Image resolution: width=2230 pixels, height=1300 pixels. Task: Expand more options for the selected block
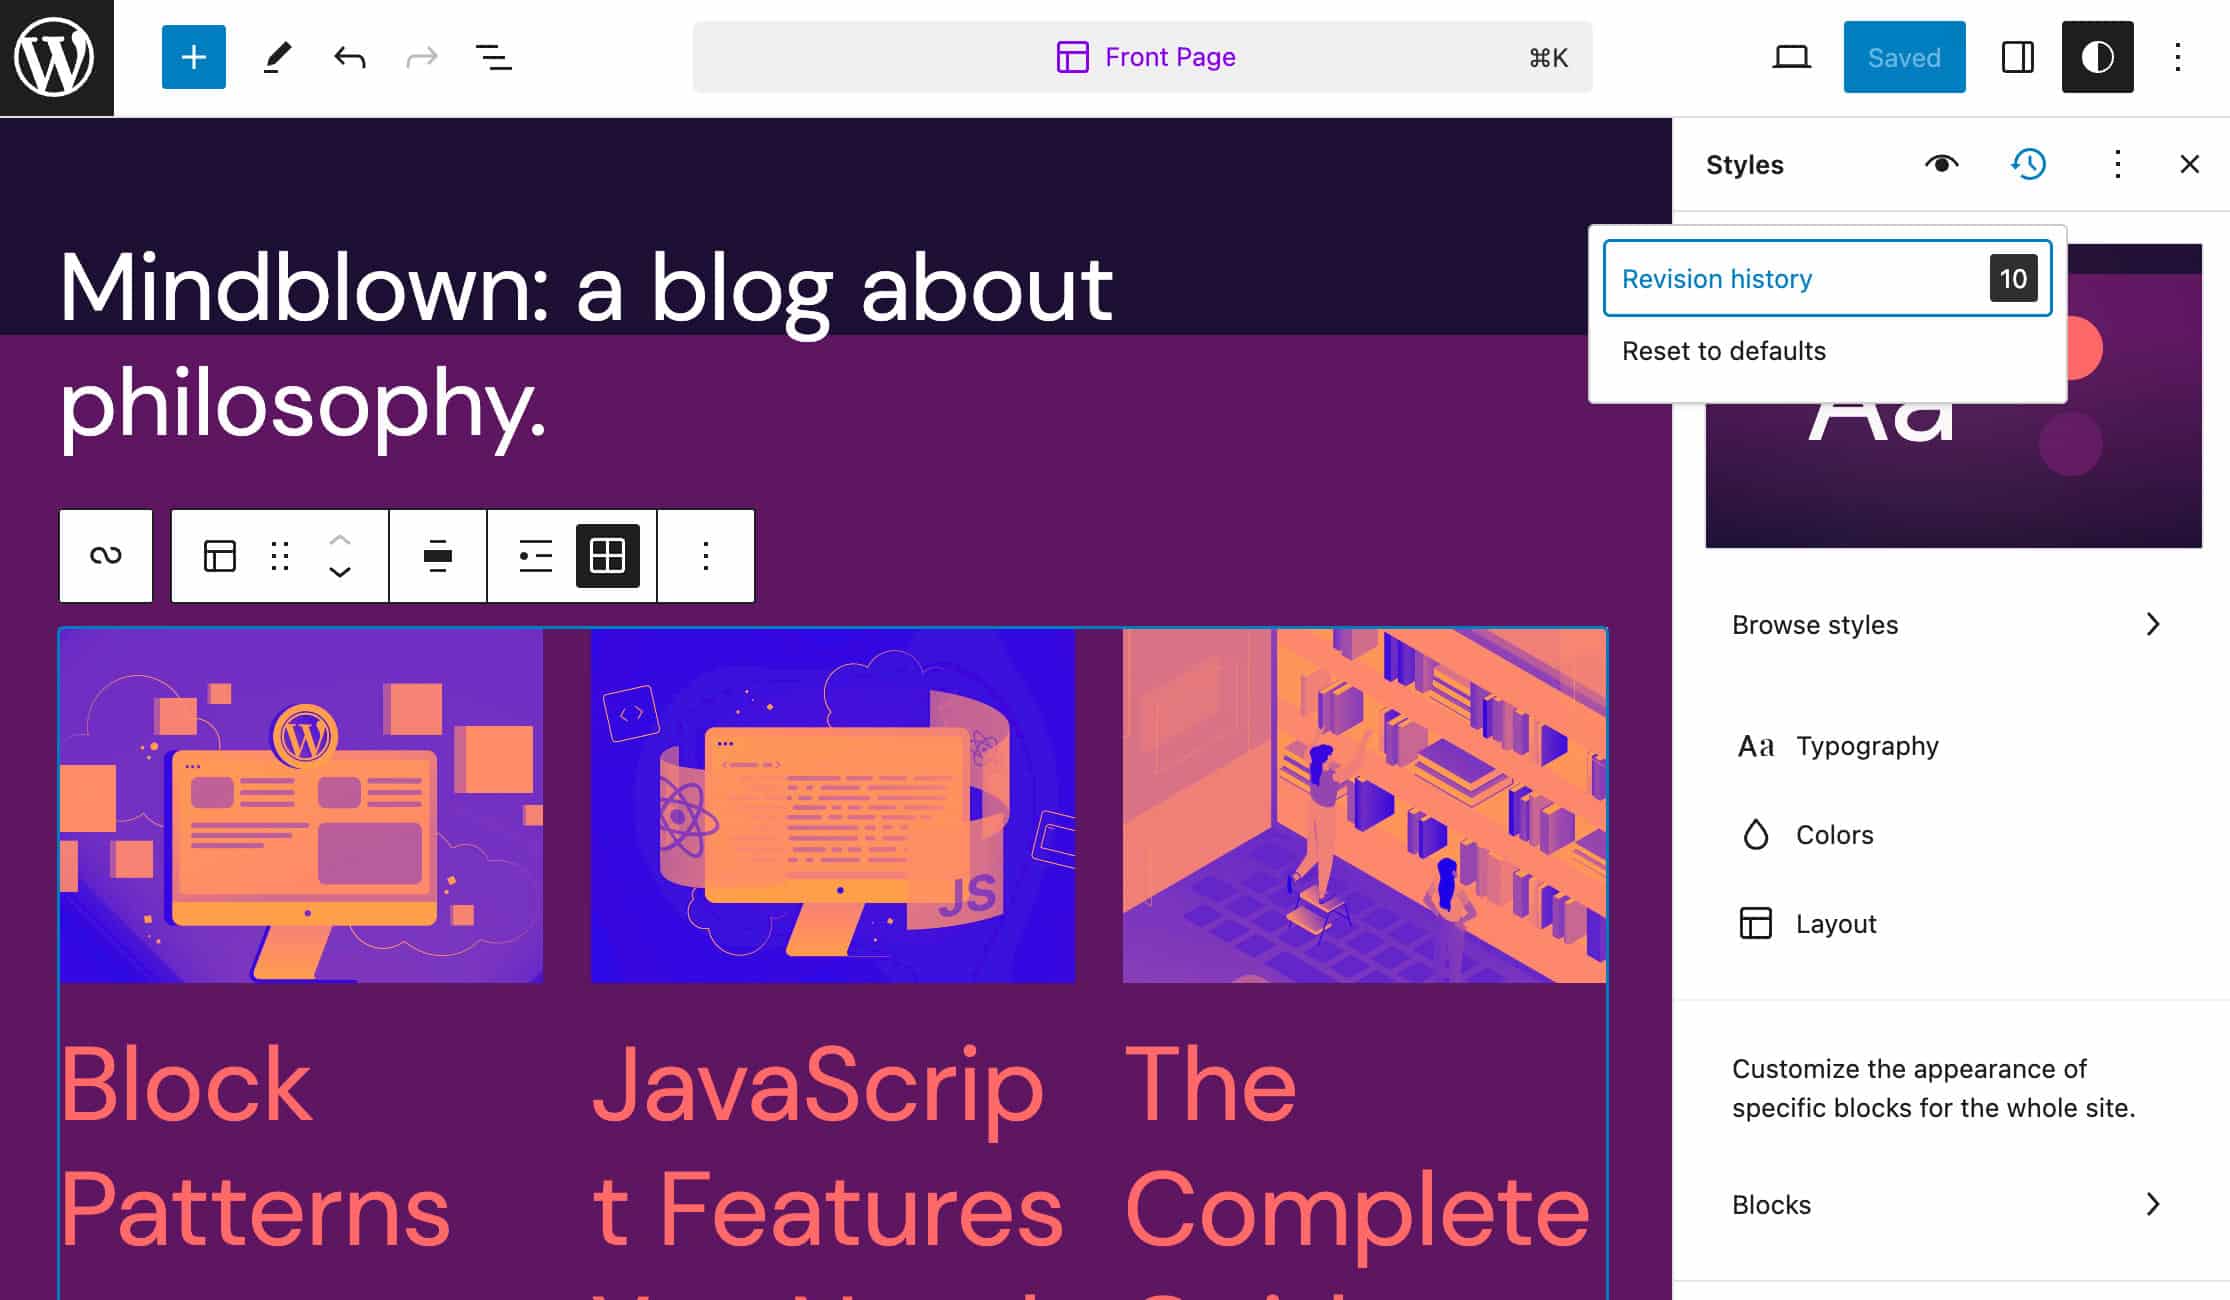coord(705,555)
